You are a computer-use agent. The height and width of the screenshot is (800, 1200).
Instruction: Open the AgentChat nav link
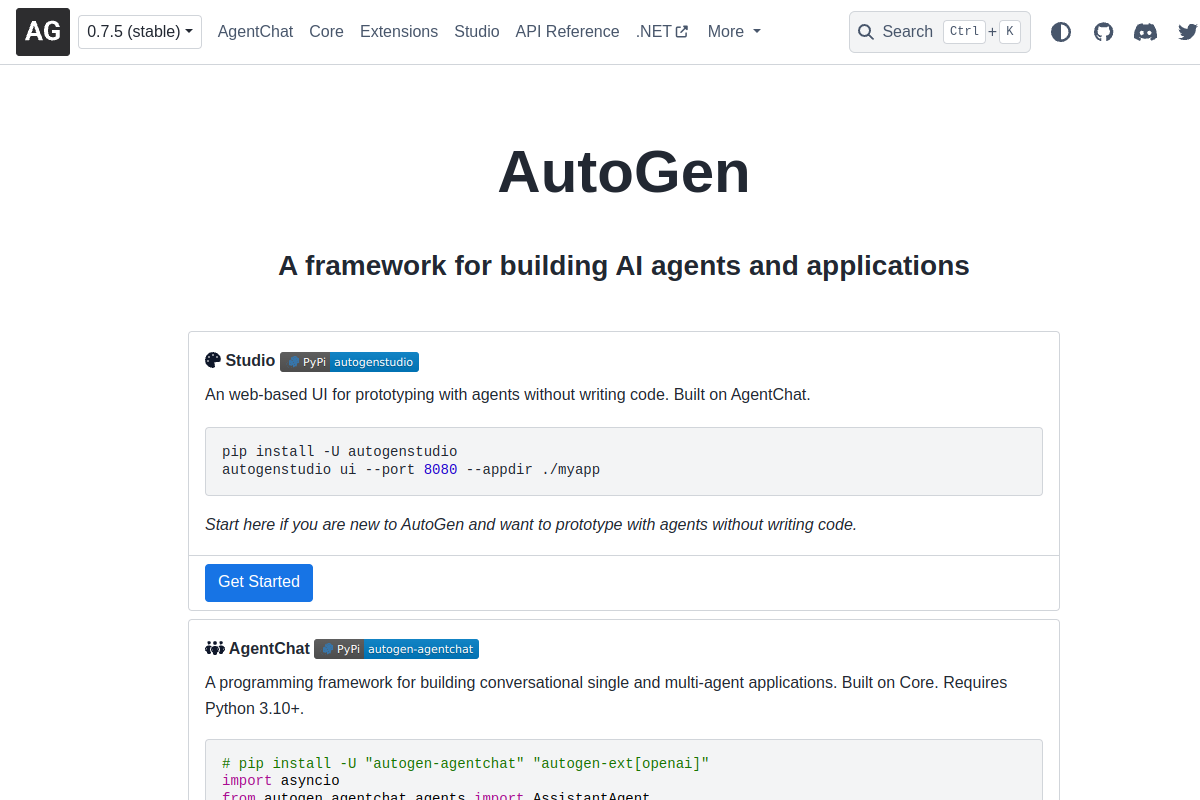tap(255, 31)
